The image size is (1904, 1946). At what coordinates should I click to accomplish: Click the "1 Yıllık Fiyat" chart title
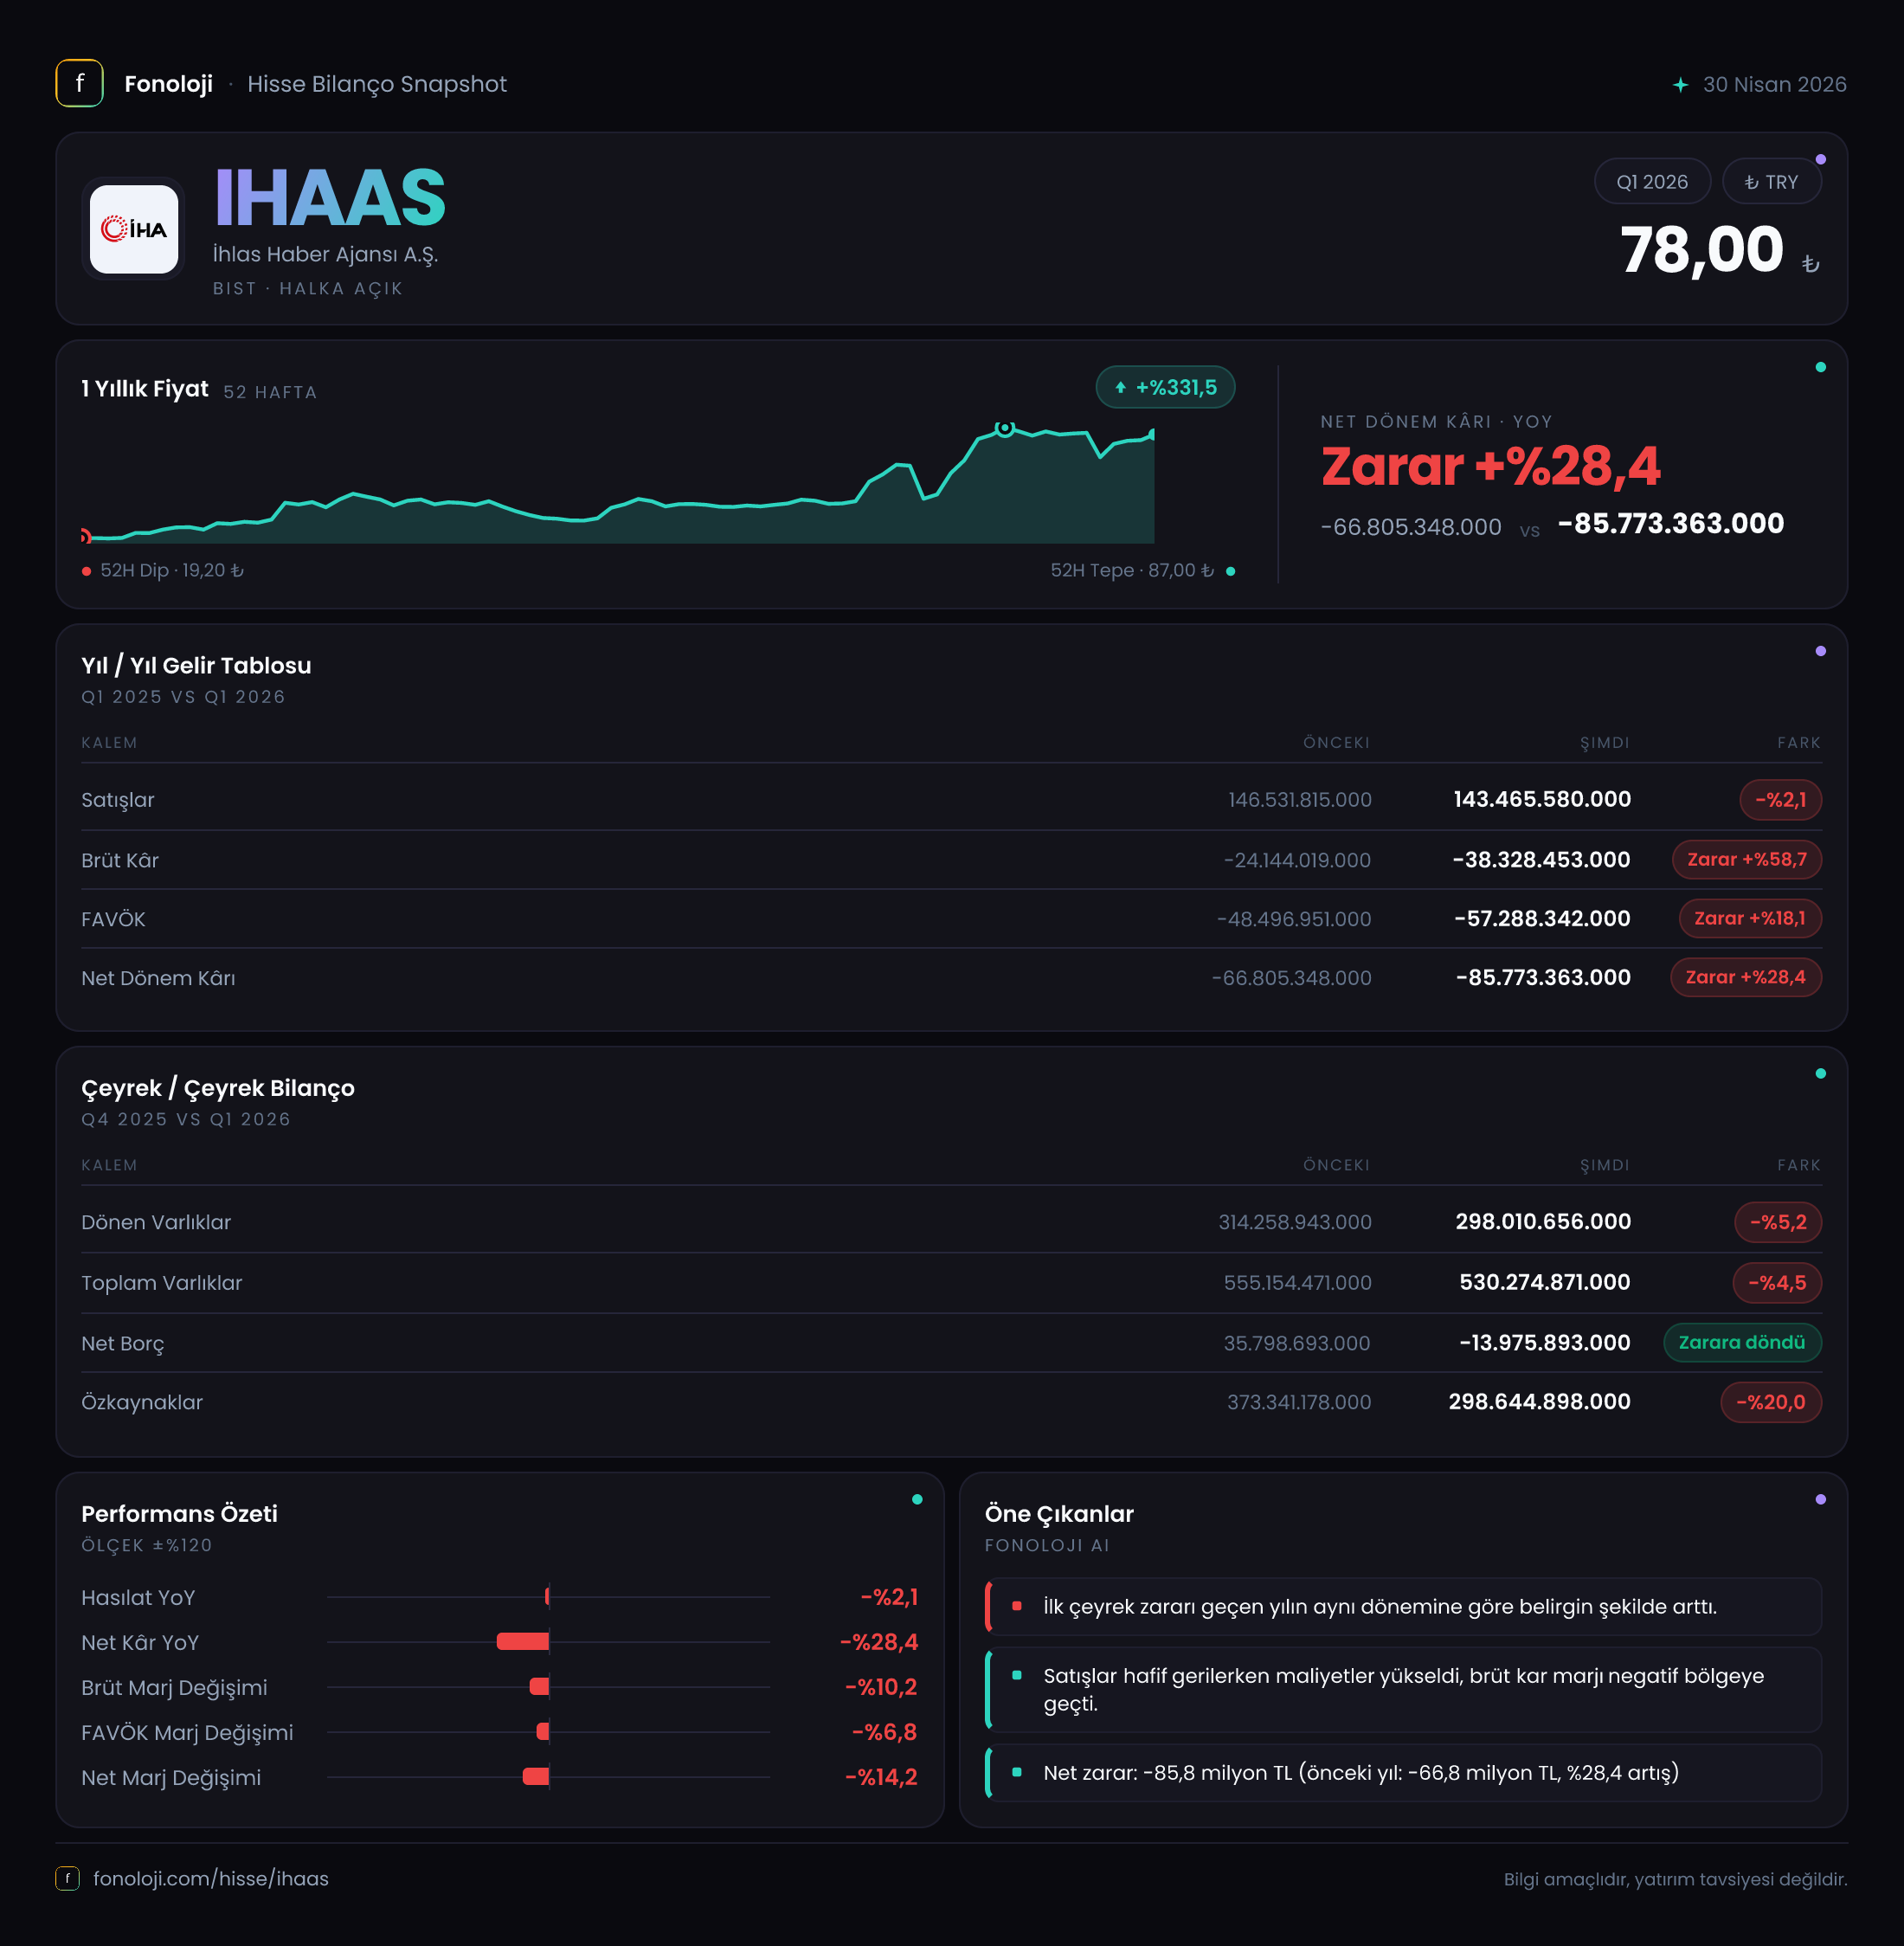pos(145,389)
